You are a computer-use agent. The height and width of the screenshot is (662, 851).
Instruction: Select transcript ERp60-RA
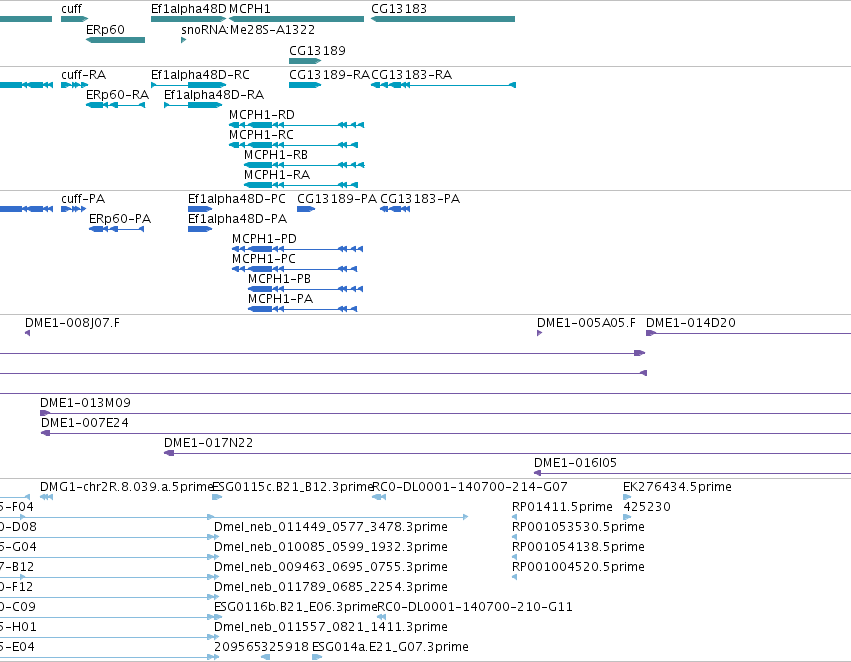click(115, 105)
